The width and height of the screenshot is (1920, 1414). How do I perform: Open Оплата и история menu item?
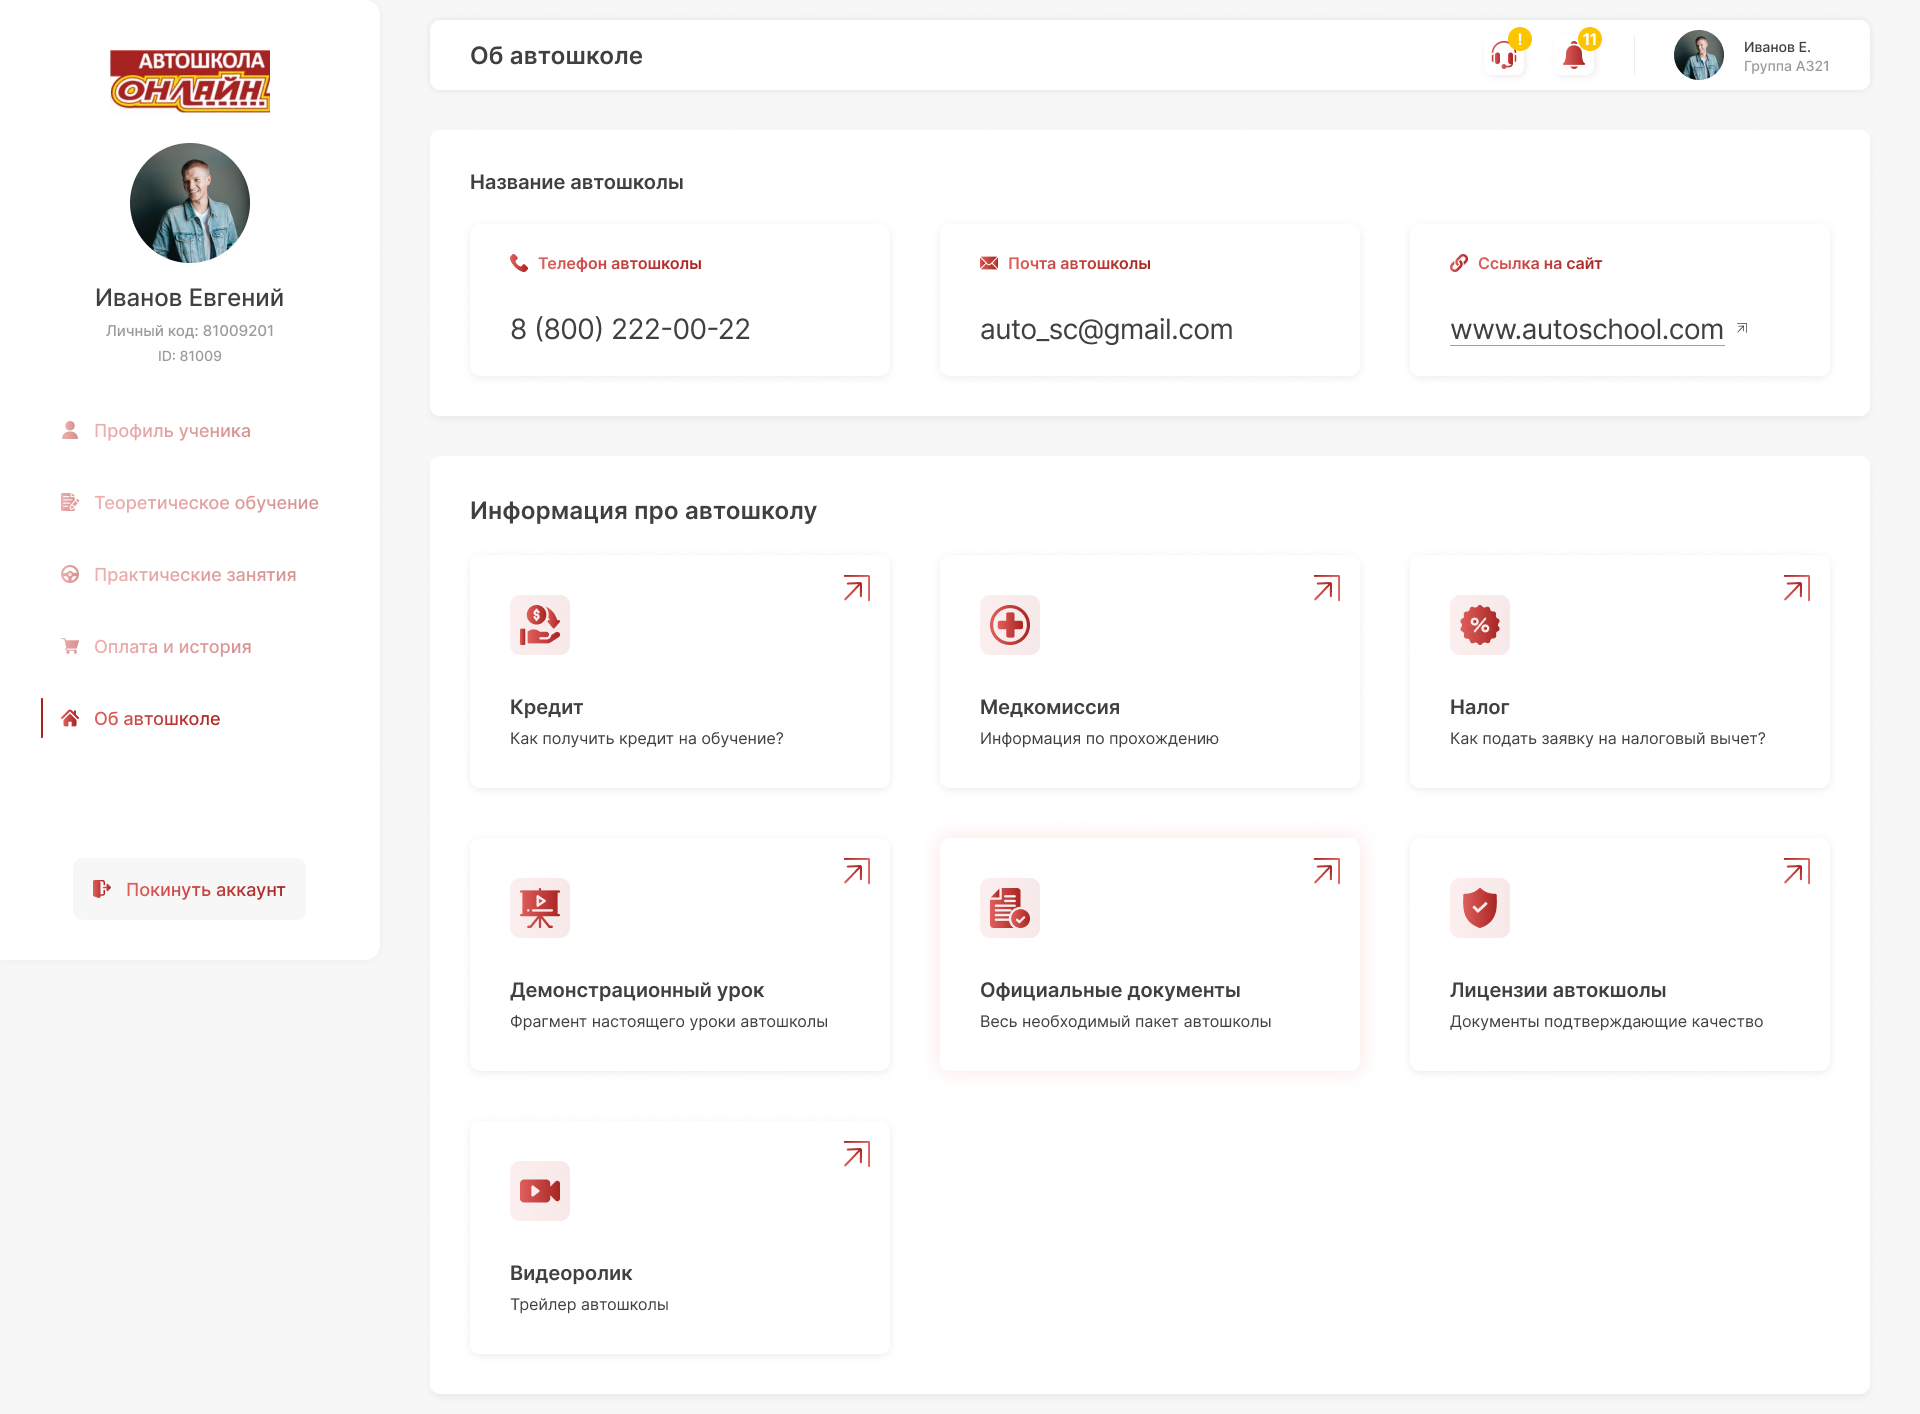172,647
